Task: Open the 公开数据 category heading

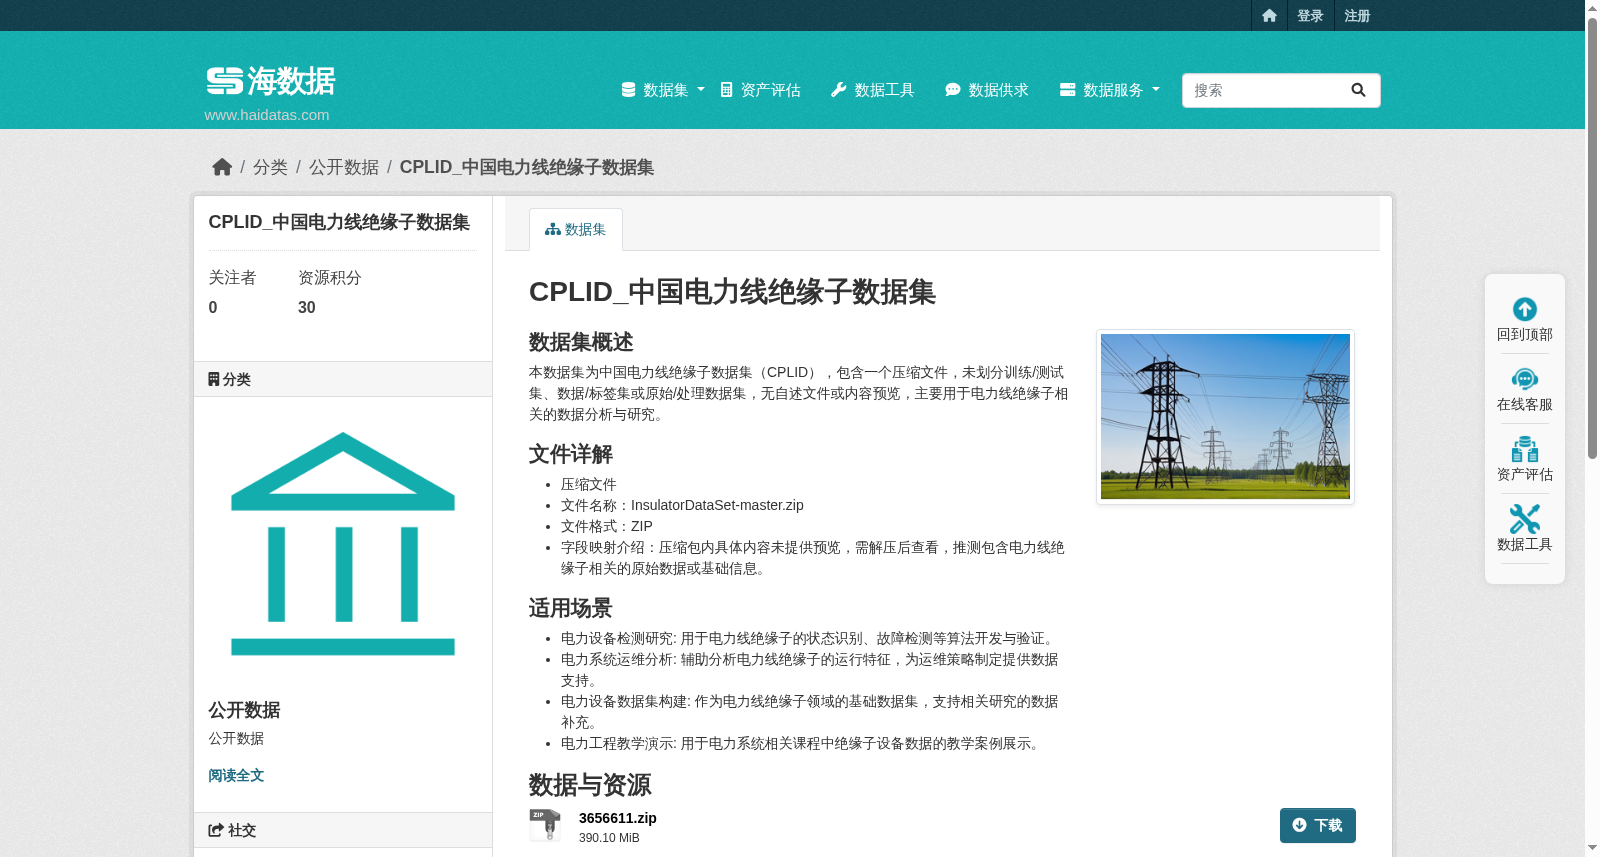Action: (x=244, y=710)
